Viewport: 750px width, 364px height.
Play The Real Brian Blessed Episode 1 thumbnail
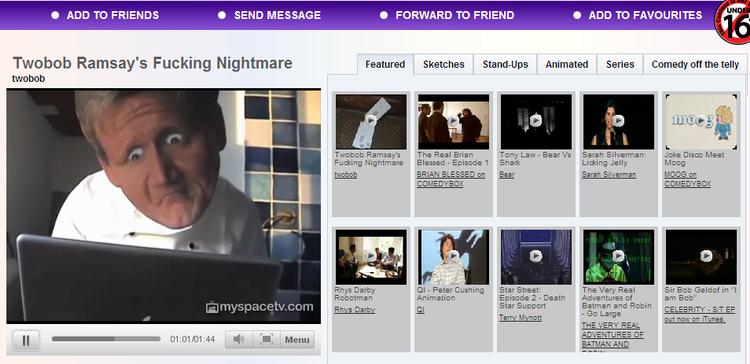(x=453, y=121)
